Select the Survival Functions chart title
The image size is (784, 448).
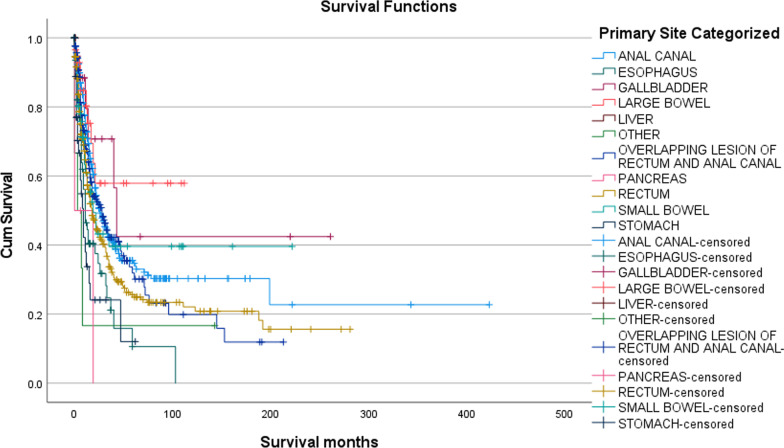coord(375,8)
